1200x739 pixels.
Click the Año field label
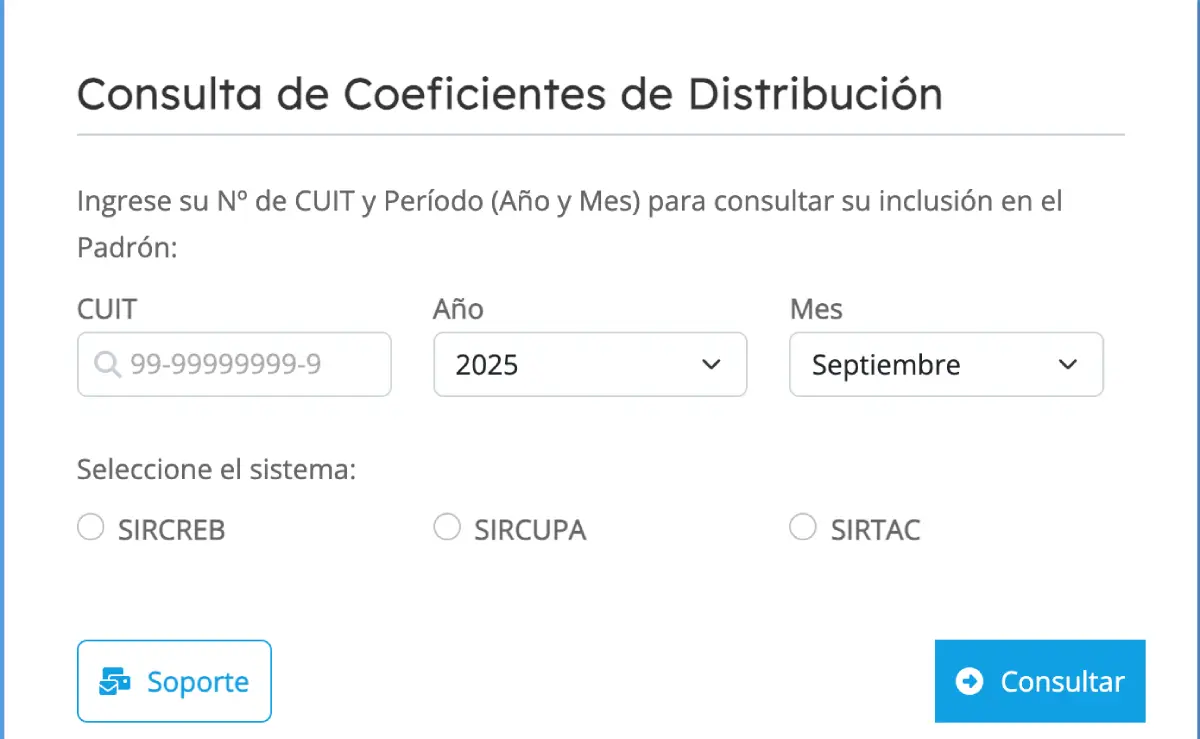(x=458, y=309)
